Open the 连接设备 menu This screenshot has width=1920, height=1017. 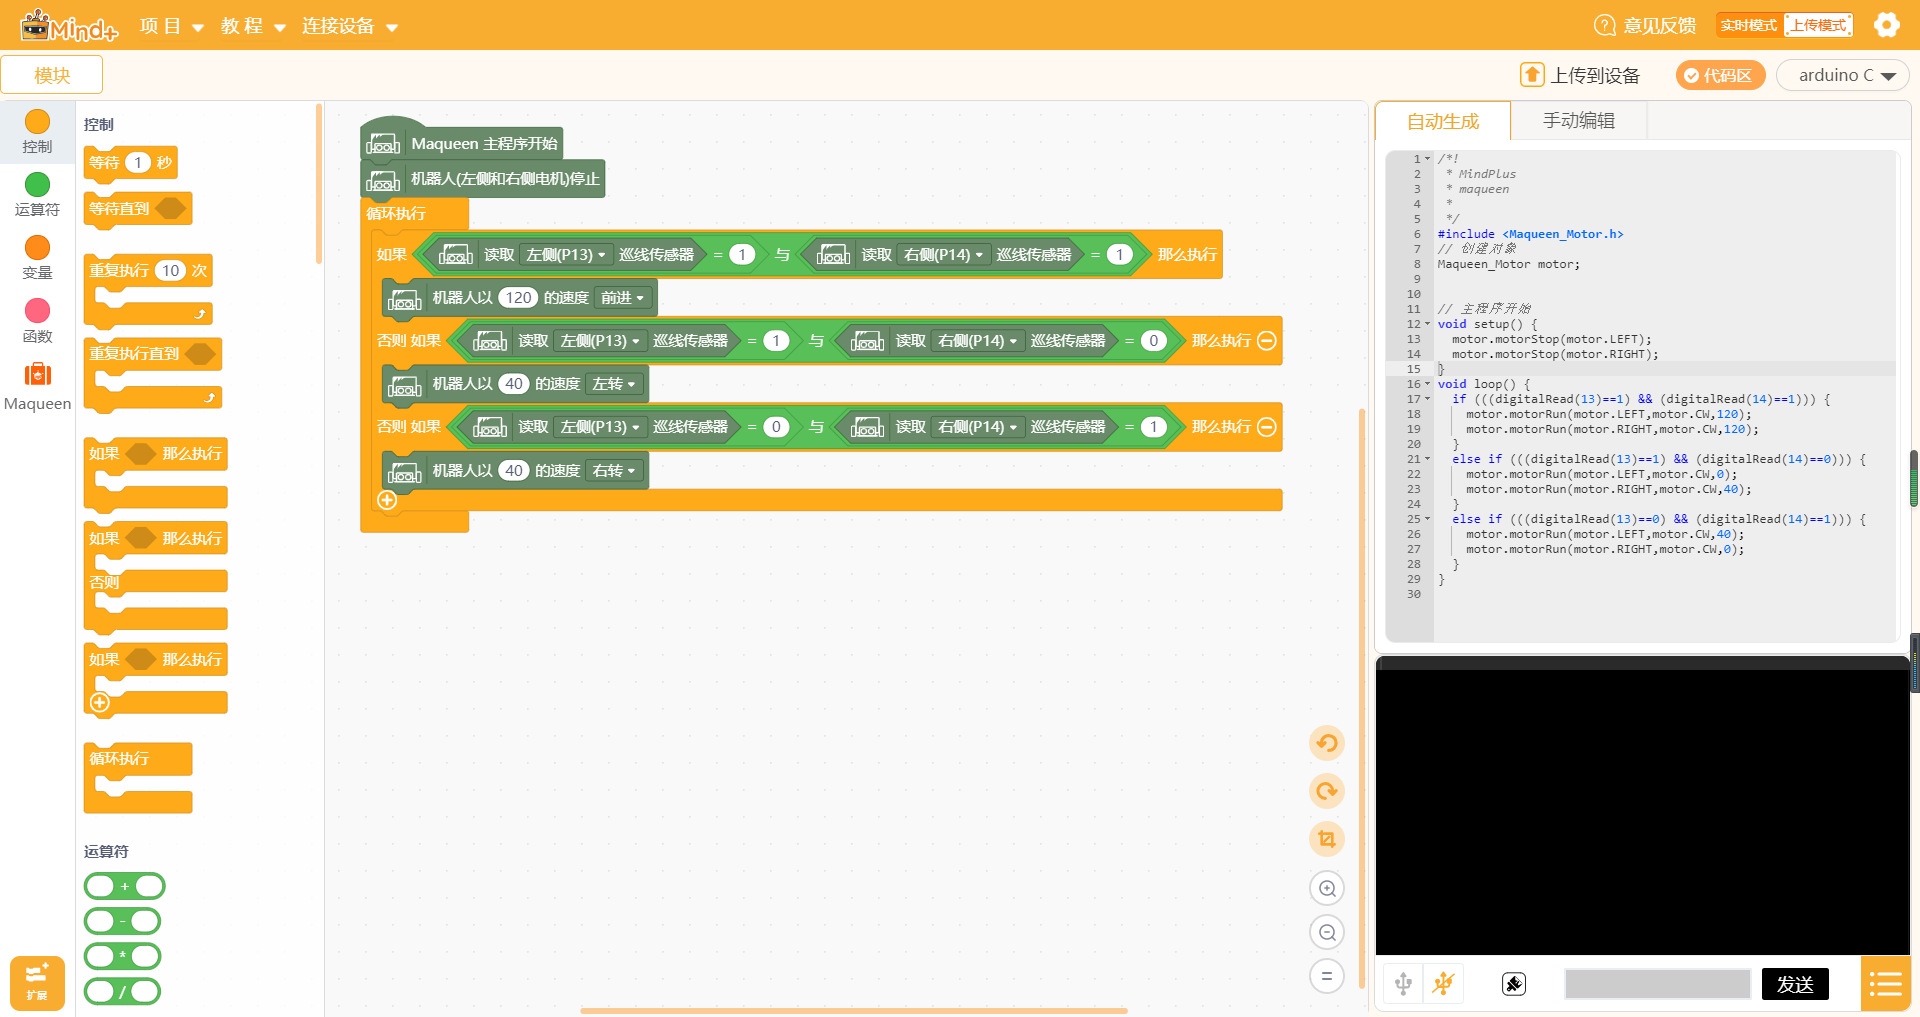pyautogui.click(x=350, y=26)
